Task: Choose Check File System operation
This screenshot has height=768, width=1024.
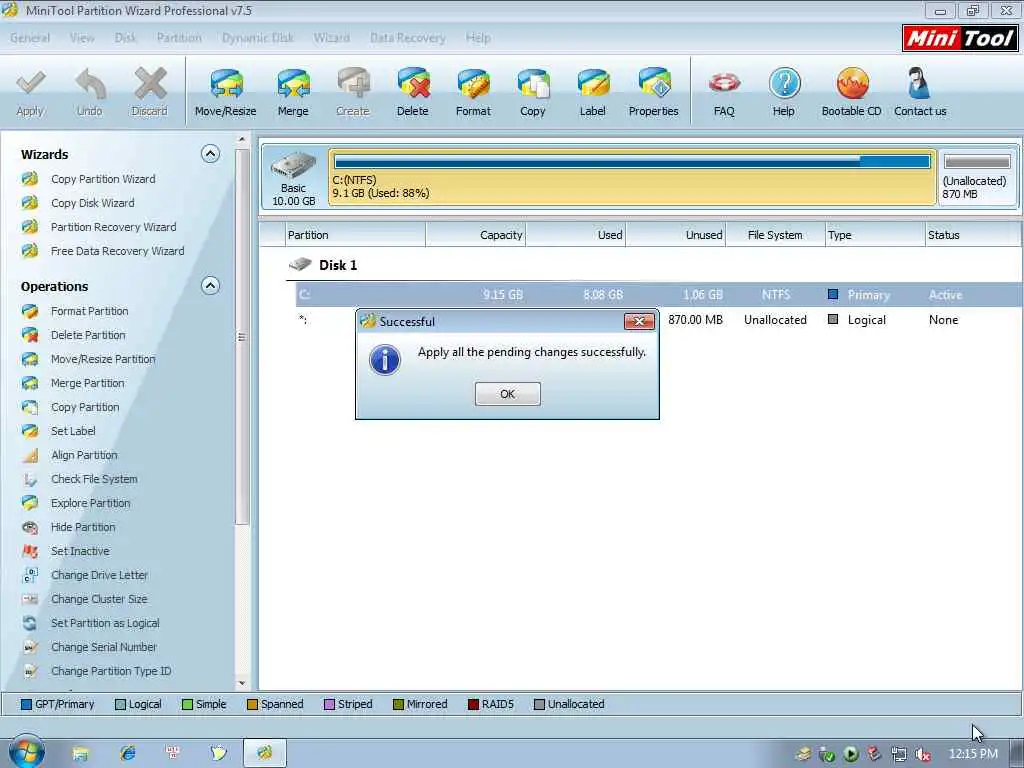Action: click(x=94, y=479)
